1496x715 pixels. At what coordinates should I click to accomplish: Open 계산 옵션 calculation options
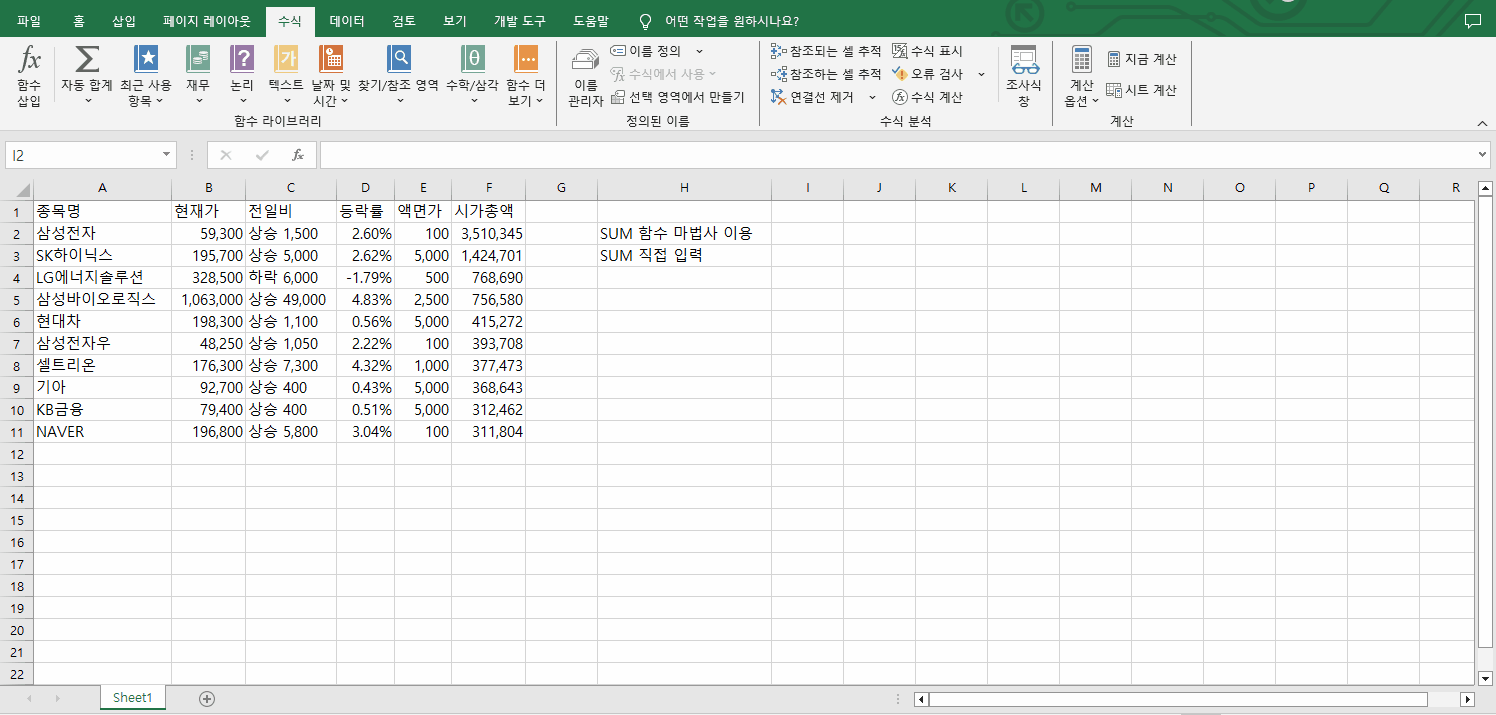click(1081, 76)
